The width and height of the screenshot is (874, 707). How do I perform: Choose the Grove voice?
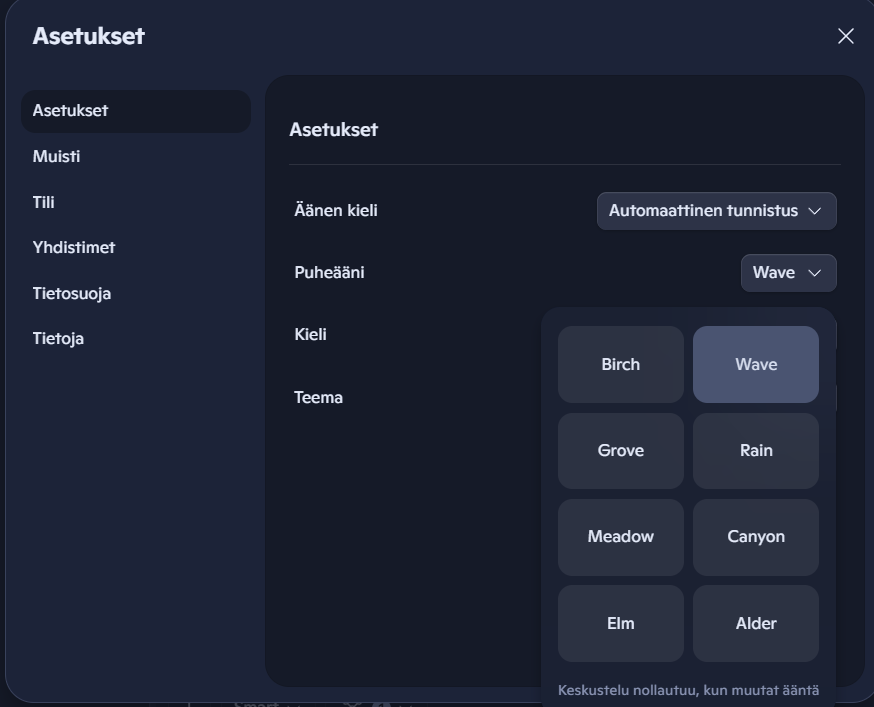pos(620,451)
